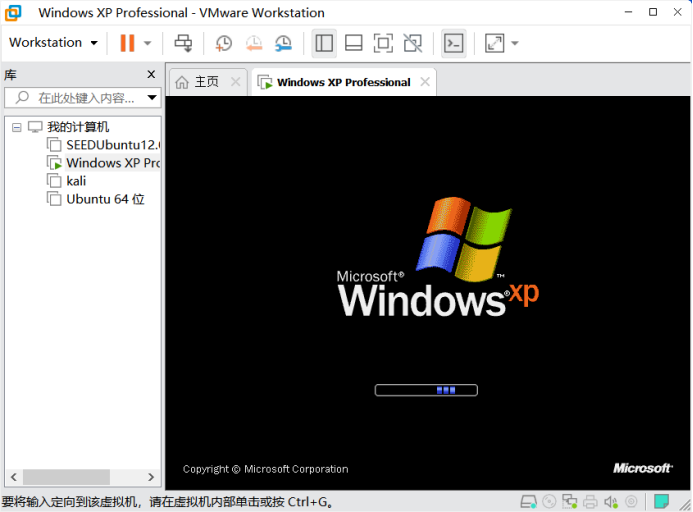
Task: Click inside the Windows XP boot screen
Action: (x=428, y=292)
